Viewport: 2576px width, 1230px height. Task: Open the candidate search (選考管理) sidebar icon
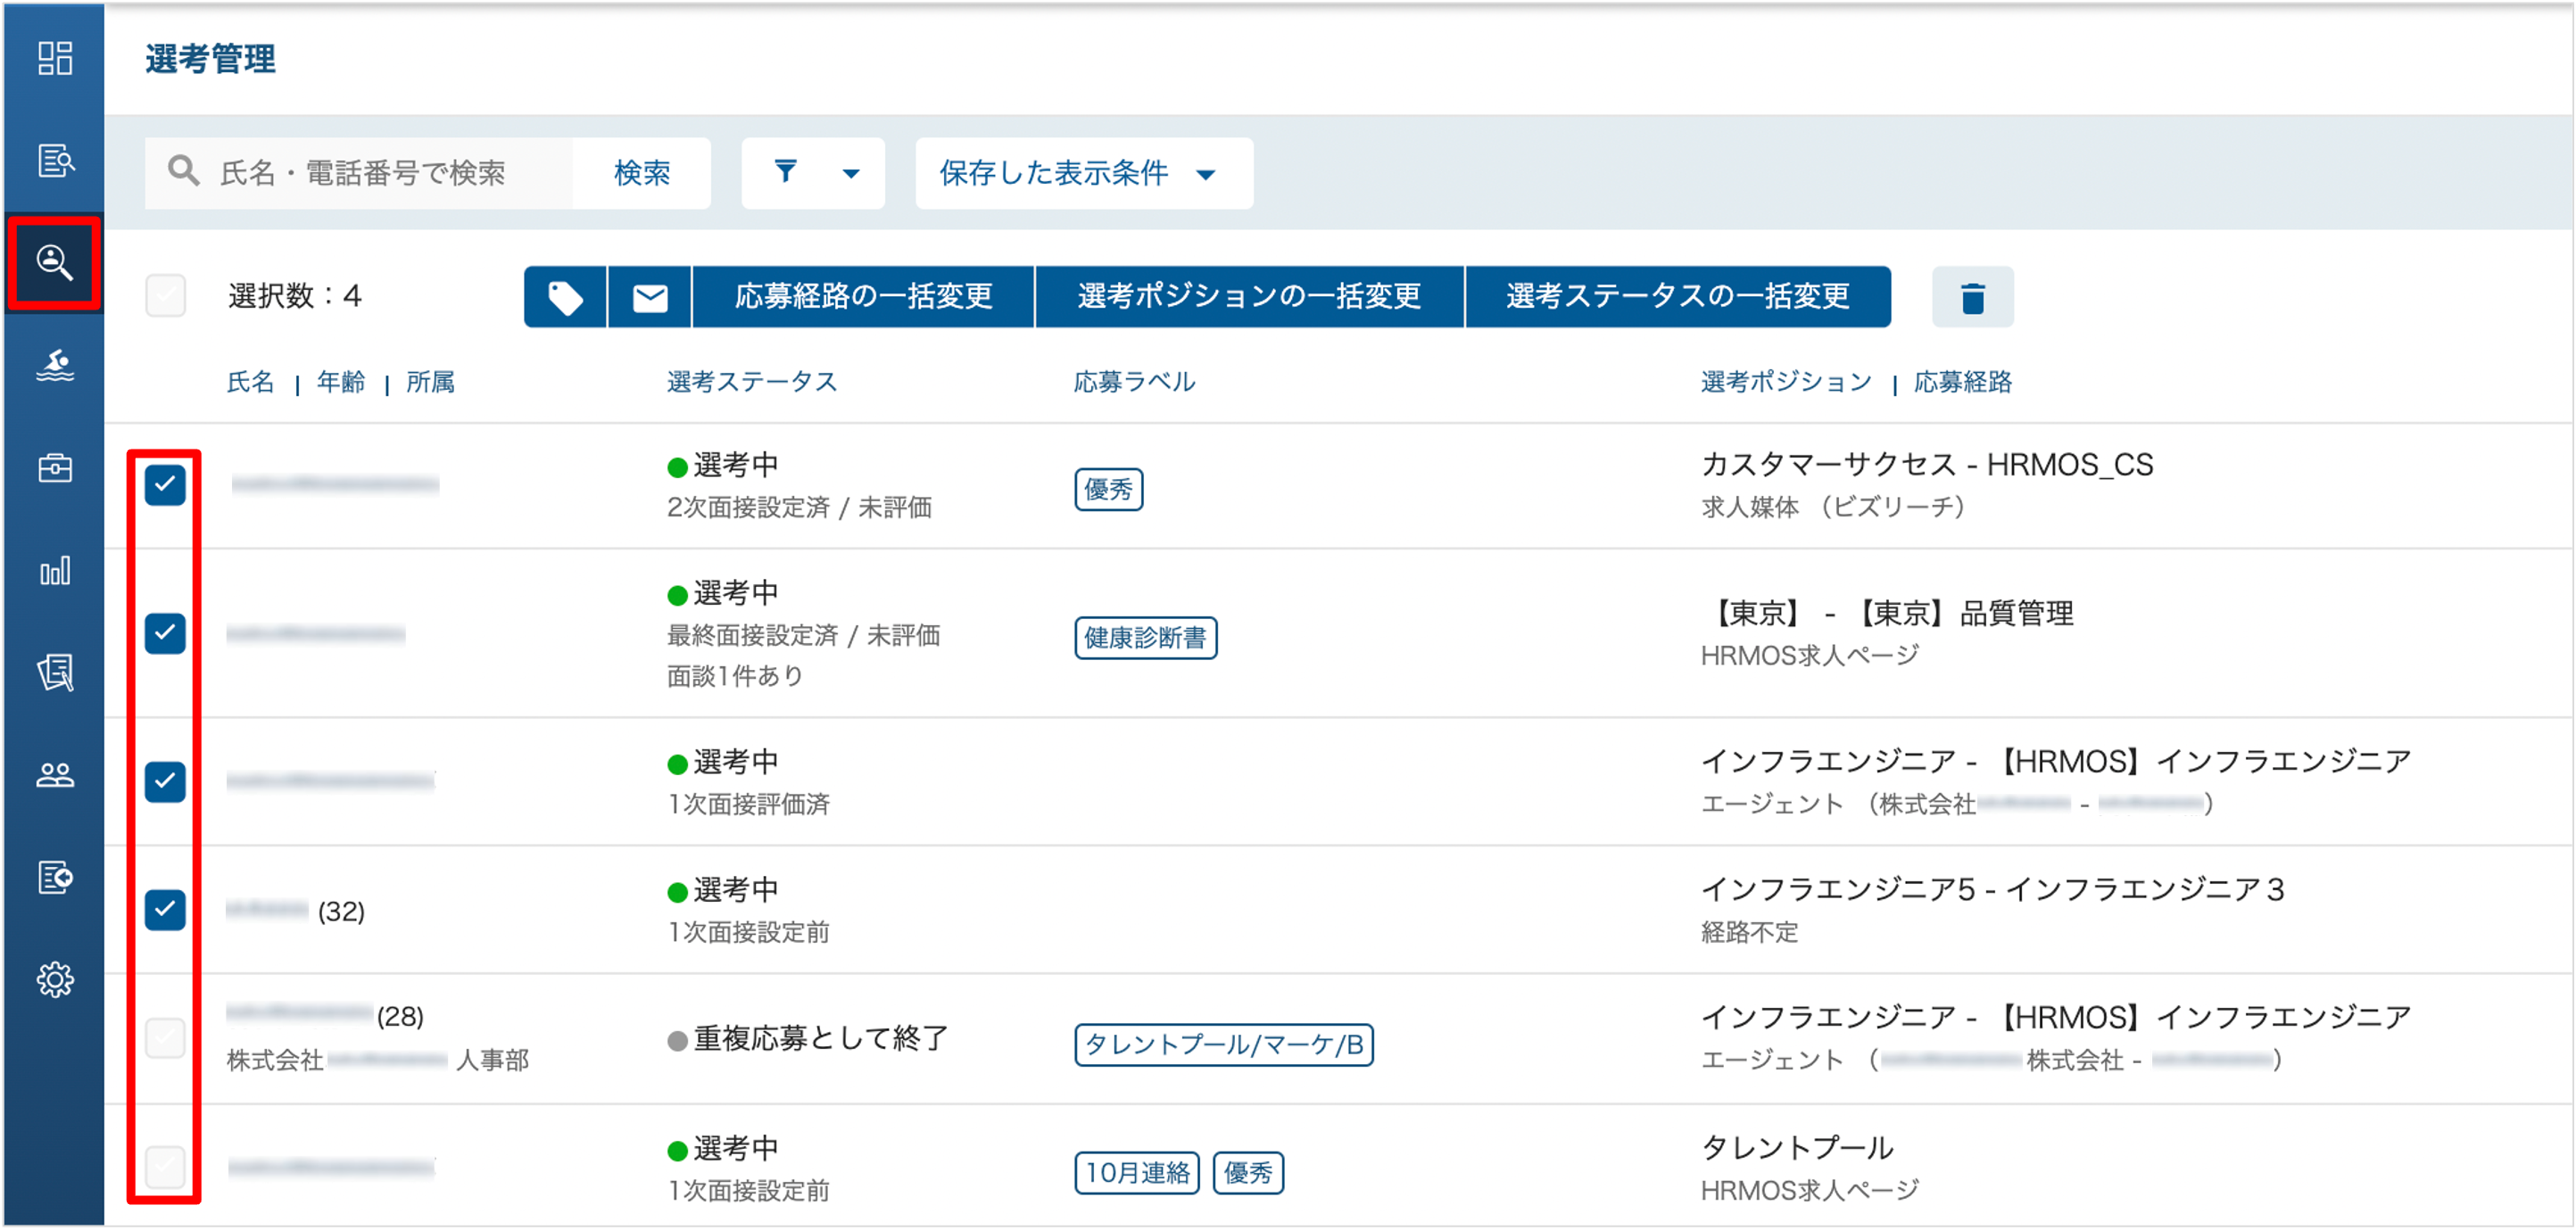tap(55, 263)
